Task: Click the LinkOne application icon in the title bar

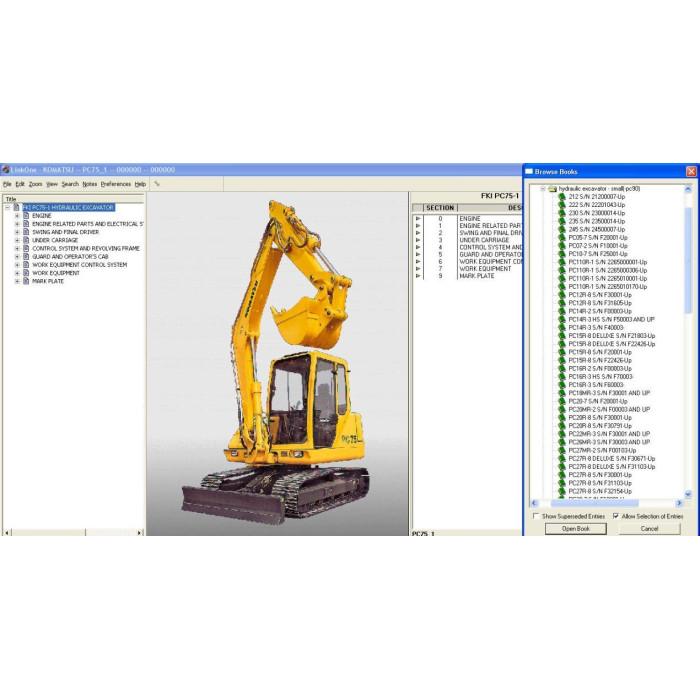Action: pyautogui.click(x=5, y=170)
